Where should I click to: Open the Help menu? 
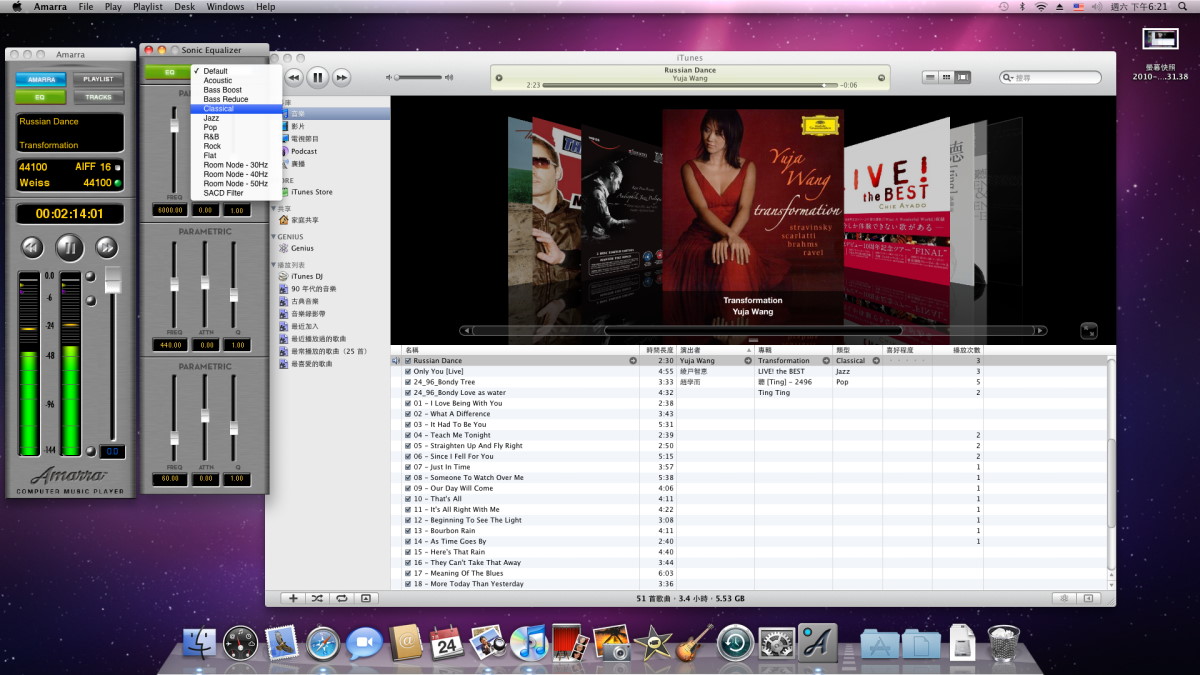coord(265,7)
